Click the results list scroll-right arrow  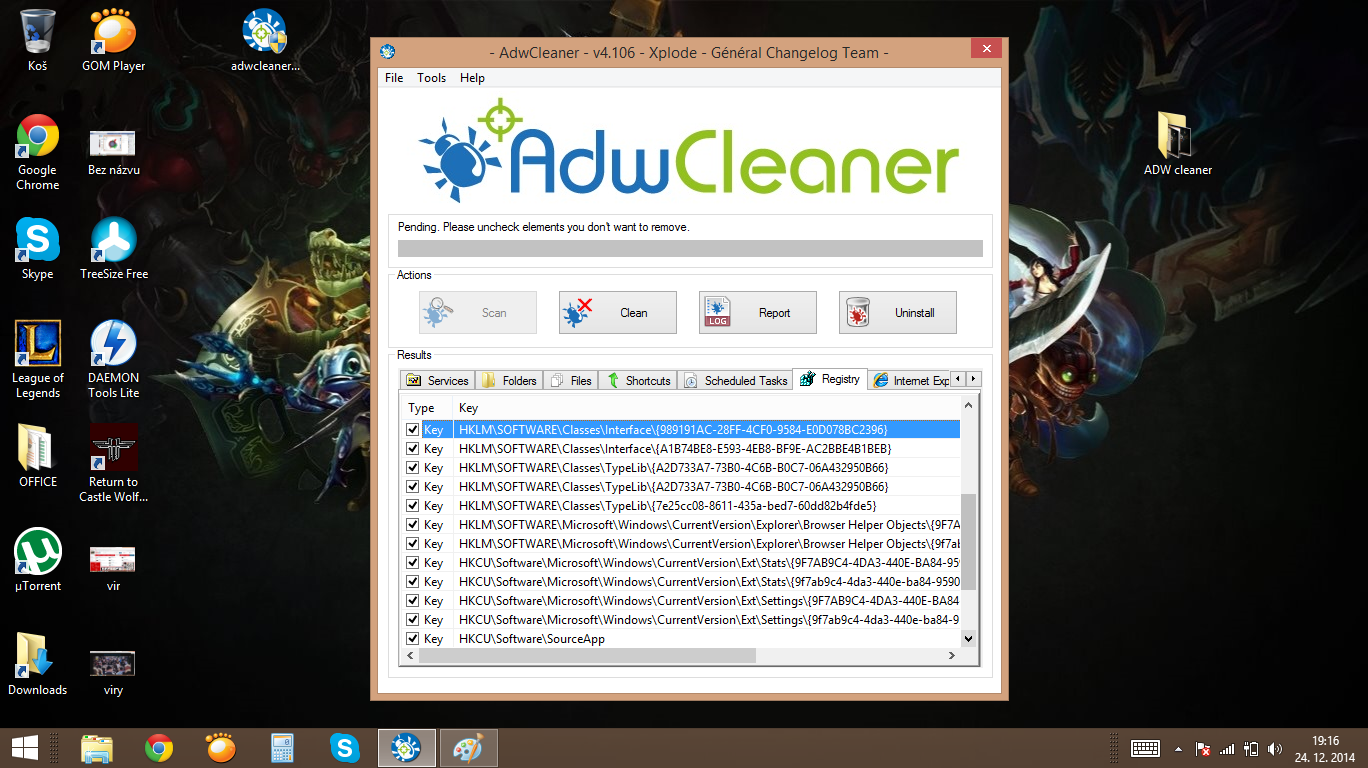(x=951, y=656)
